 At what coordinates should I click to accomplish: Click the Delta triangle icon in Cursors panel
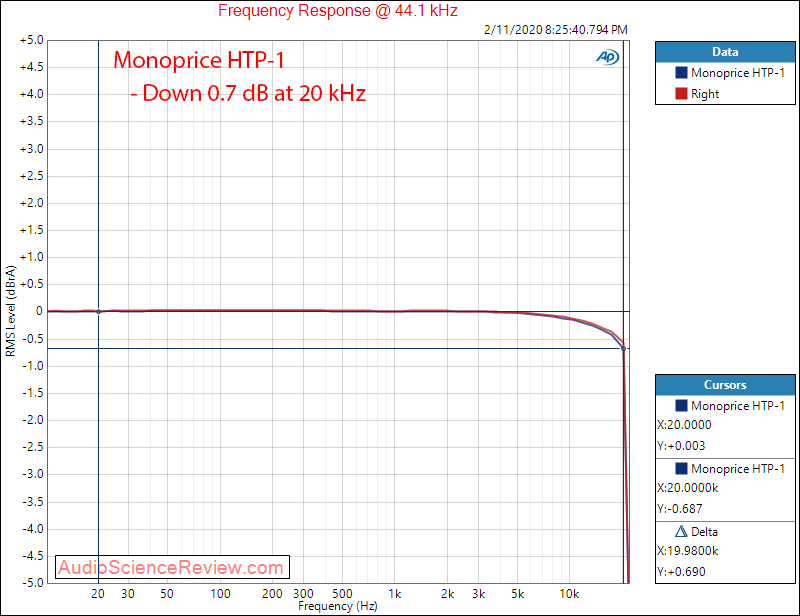[x=681, y=531]
